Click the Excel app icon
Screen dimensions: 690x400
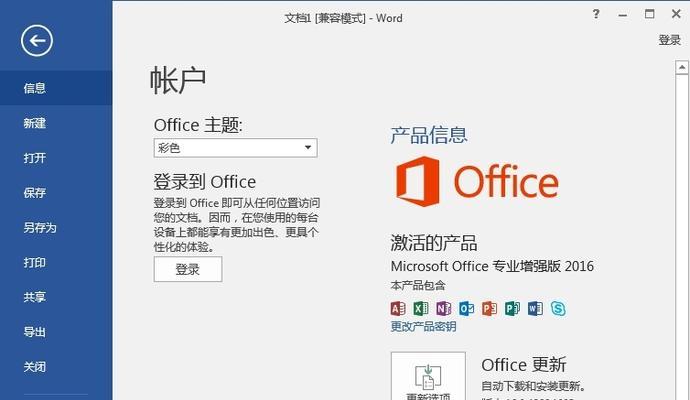tap(421, 308)
